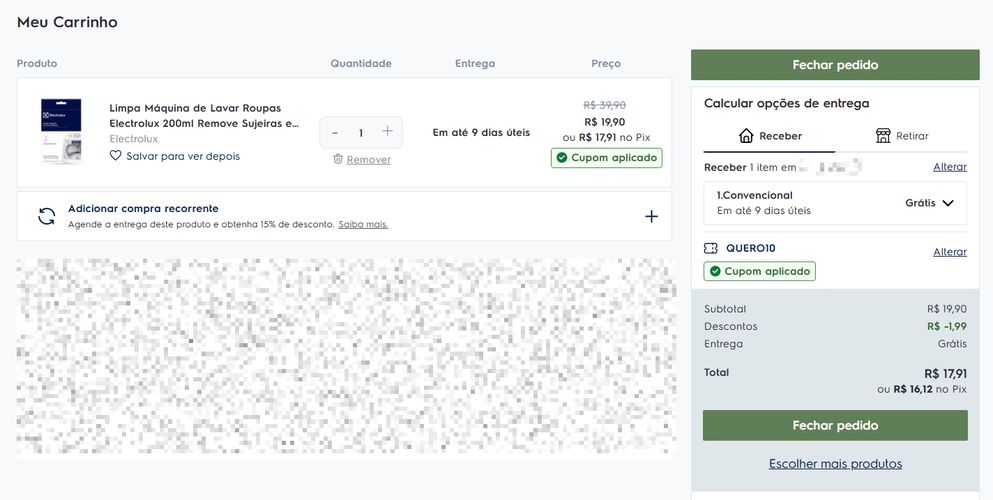Click the QUERO10 coupon code text
Screen dimensions: 993x500
coord(750,248)
